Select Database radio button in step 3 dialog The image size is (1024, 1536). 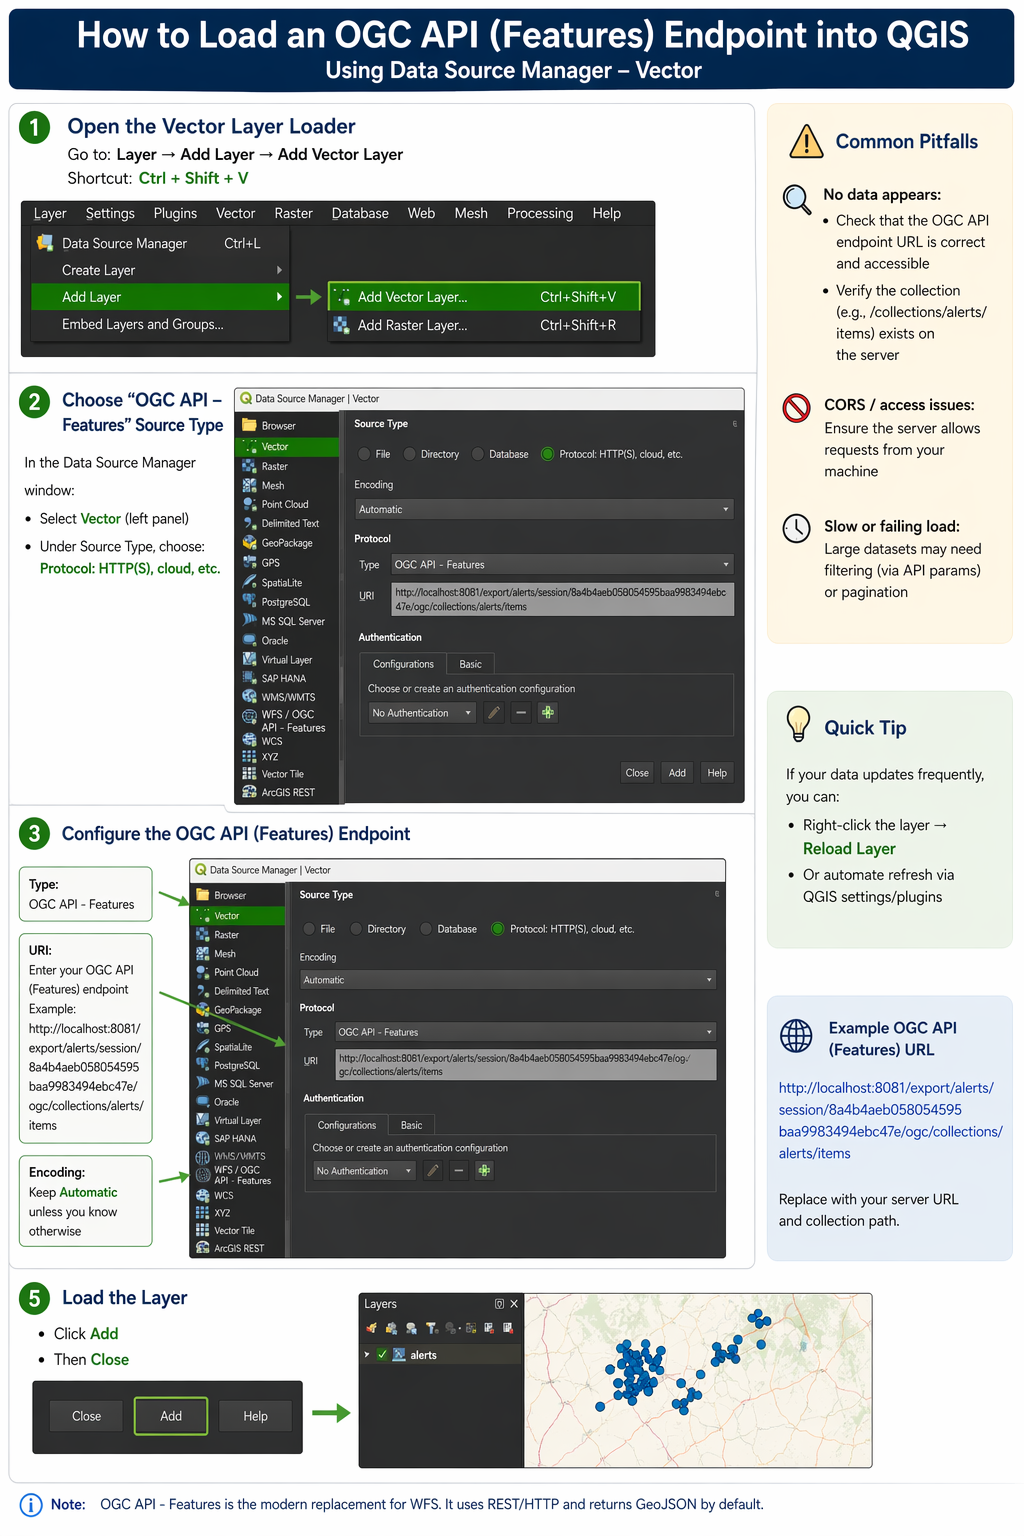pos(426,929)
